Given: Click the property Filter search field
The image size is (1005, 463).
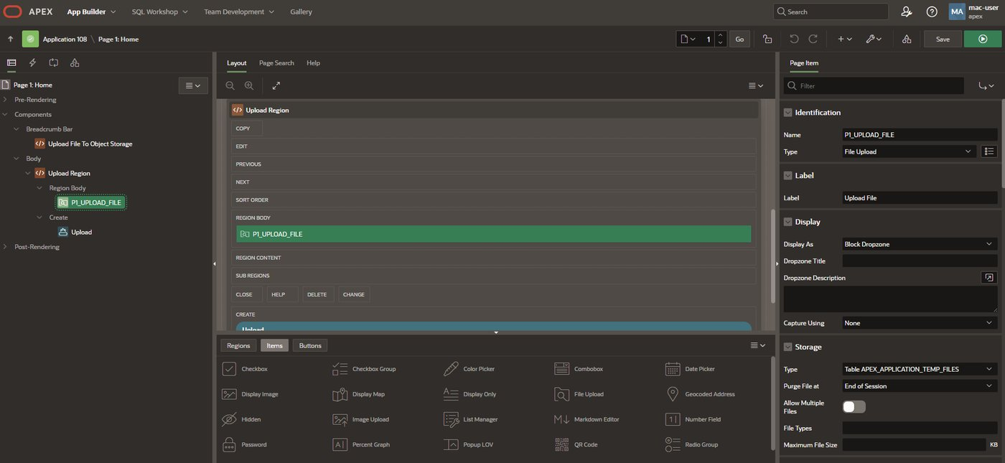Looking at the screenshot, I should click(x=875, y=85).
